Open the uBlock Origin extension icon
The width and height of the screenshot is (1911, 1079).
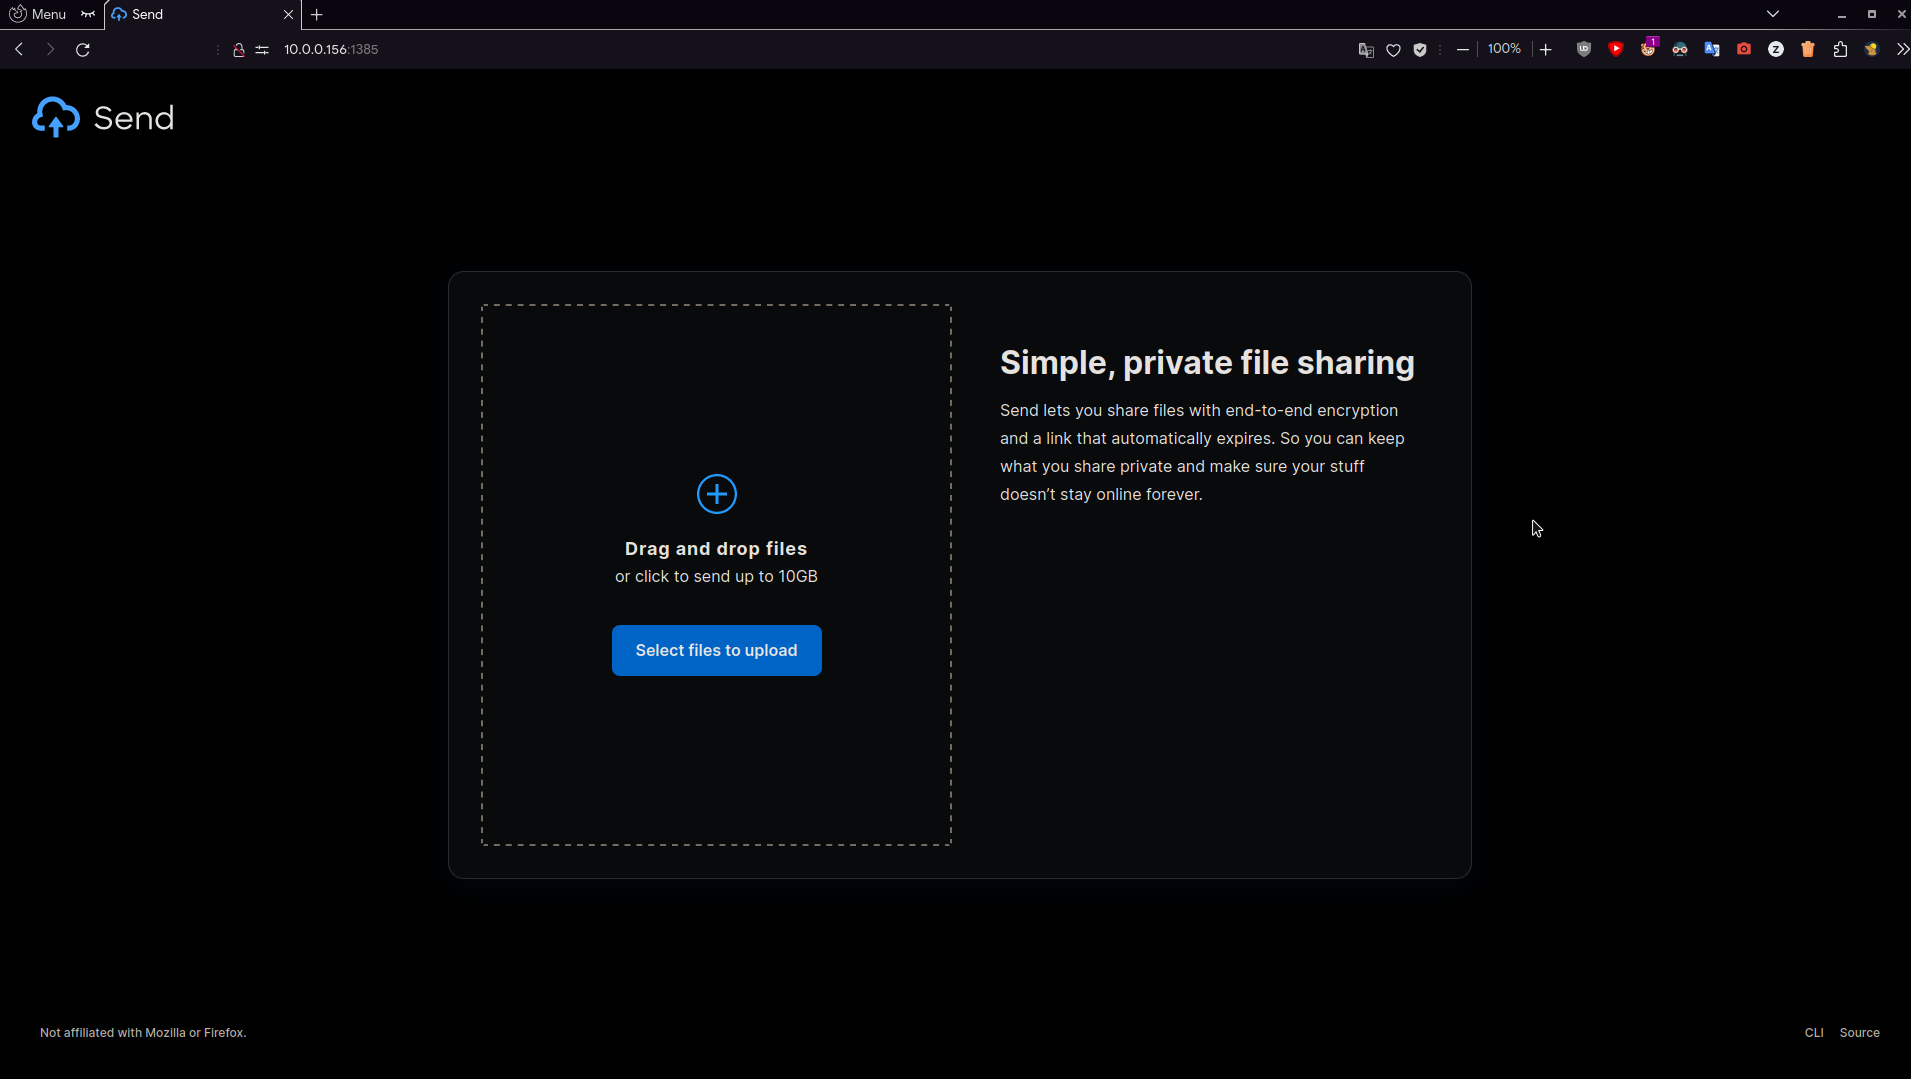[1584, 49]
